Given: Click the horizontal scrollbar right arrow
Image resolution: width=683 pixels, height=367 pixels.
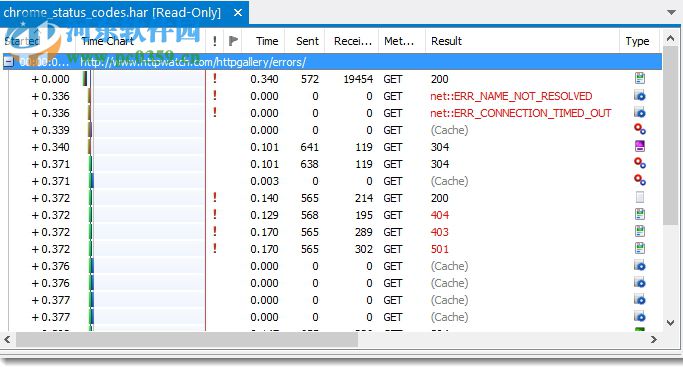Looking at the screenshot, I should pyautogui.click(x=653, y=339).
